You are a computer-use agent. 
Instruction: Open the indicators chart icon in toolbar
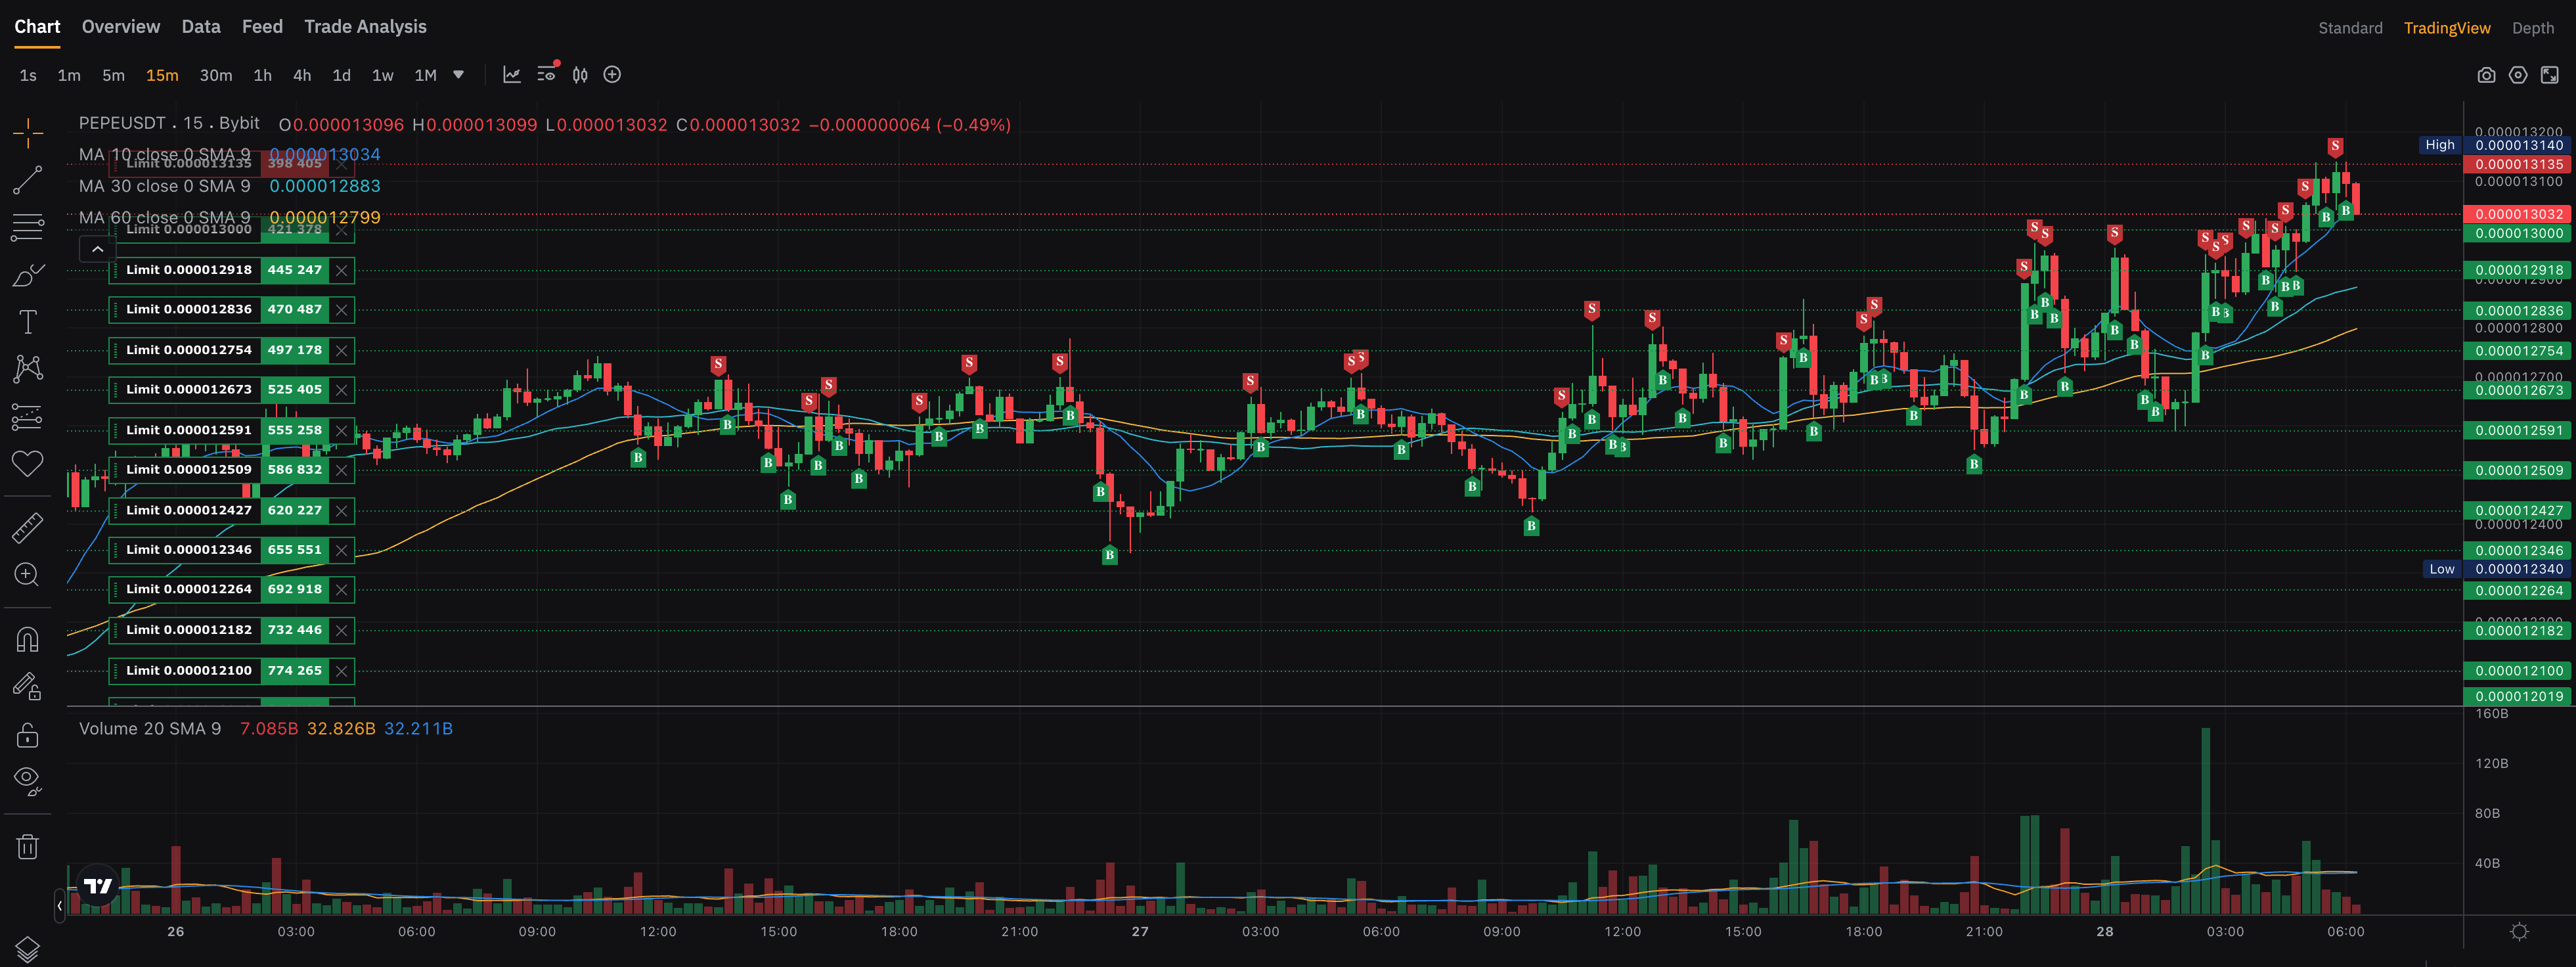511,75
